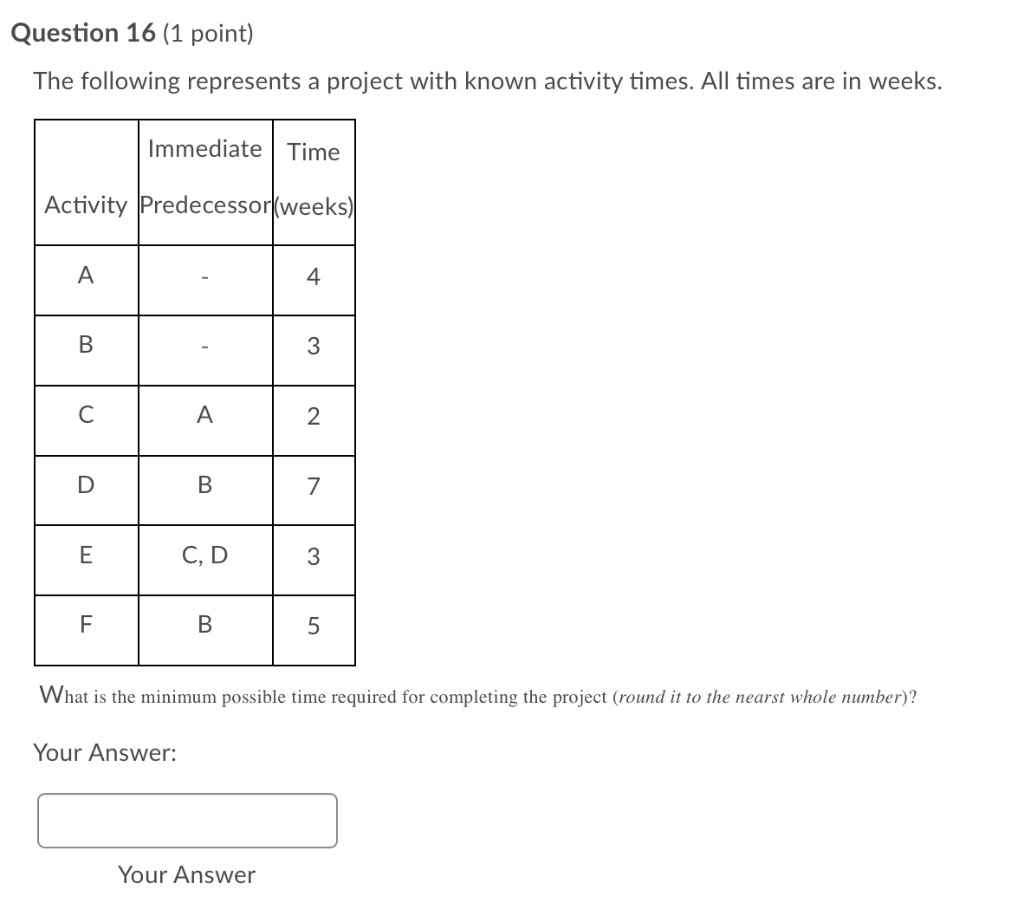This screenshot has height=903, width=1024.
Task: Click the project description sentence about activity times
Action: tap(486, 81)
